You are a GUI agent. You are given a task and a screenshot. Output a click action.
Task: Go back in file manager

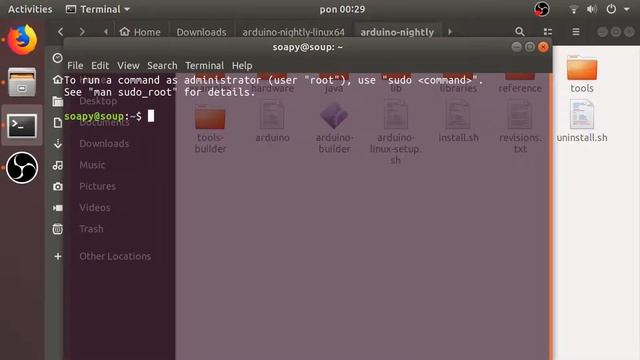(x=61, y=31)
